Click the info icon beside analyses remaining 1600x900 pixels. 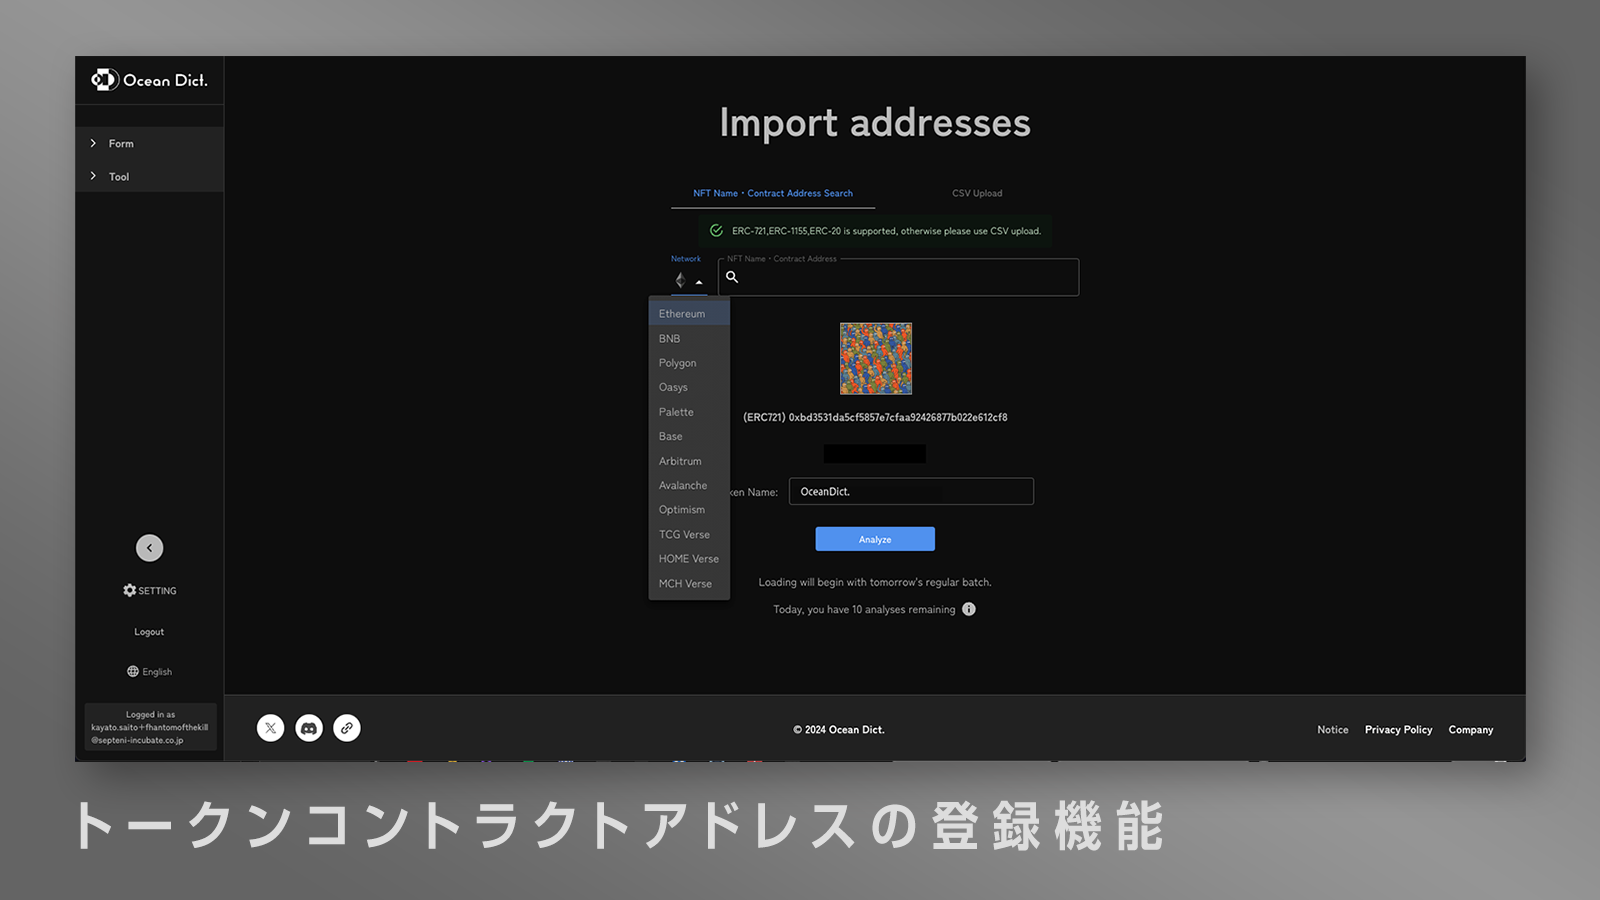969,609
